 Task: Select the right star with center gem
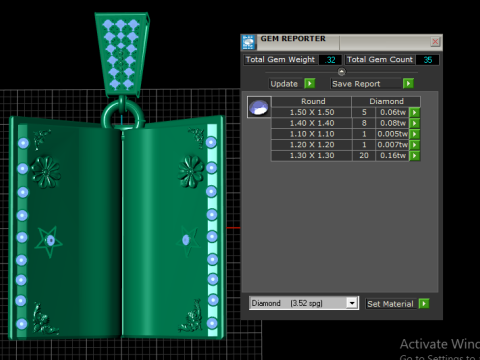pos(188,240)
